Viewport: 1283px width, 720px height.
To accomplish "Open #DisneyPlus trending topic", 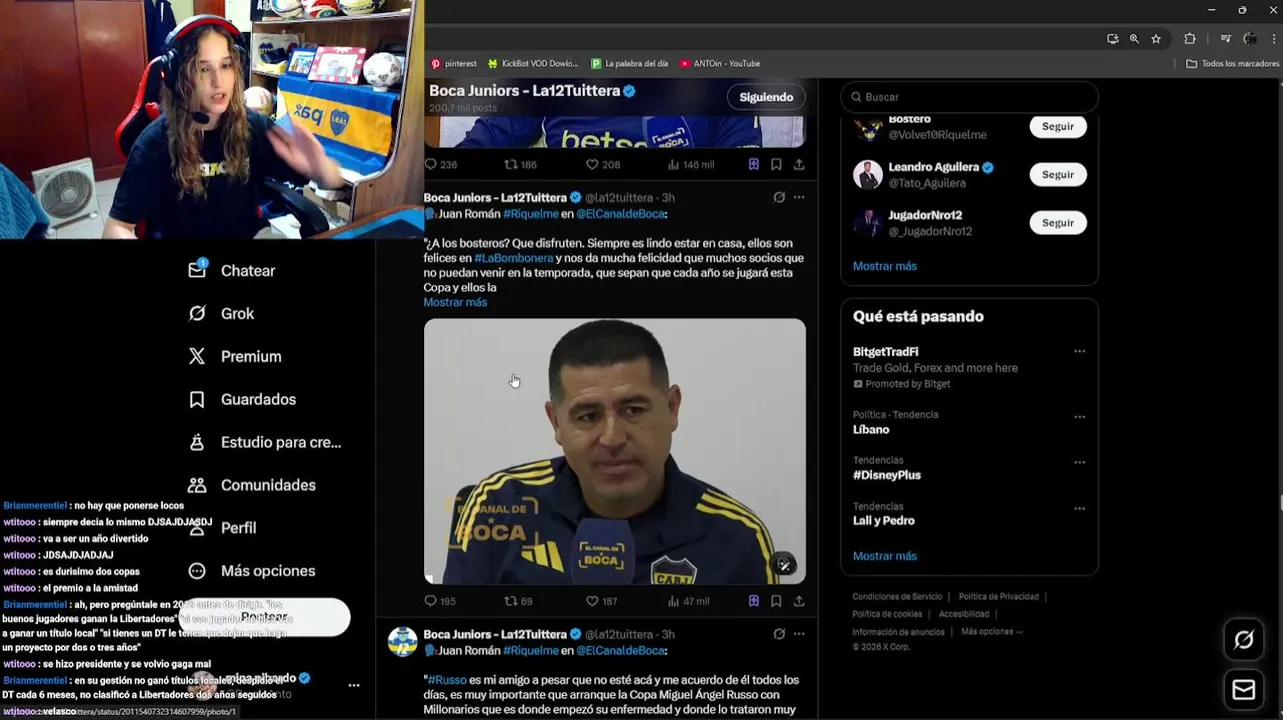I will click(887, 475).
